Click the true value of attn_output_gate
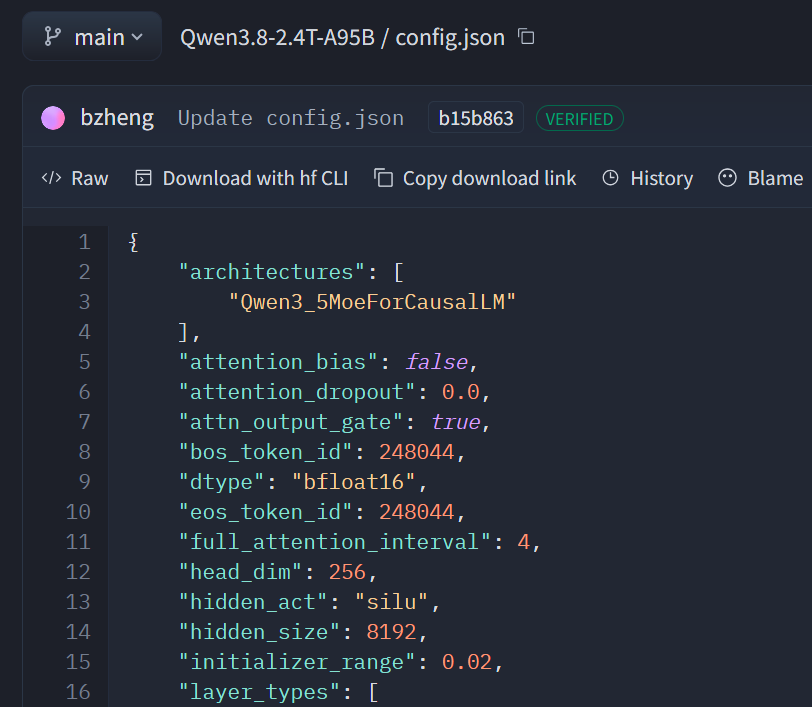This screenshot has height=707, width=812. [x=455, y=422]
